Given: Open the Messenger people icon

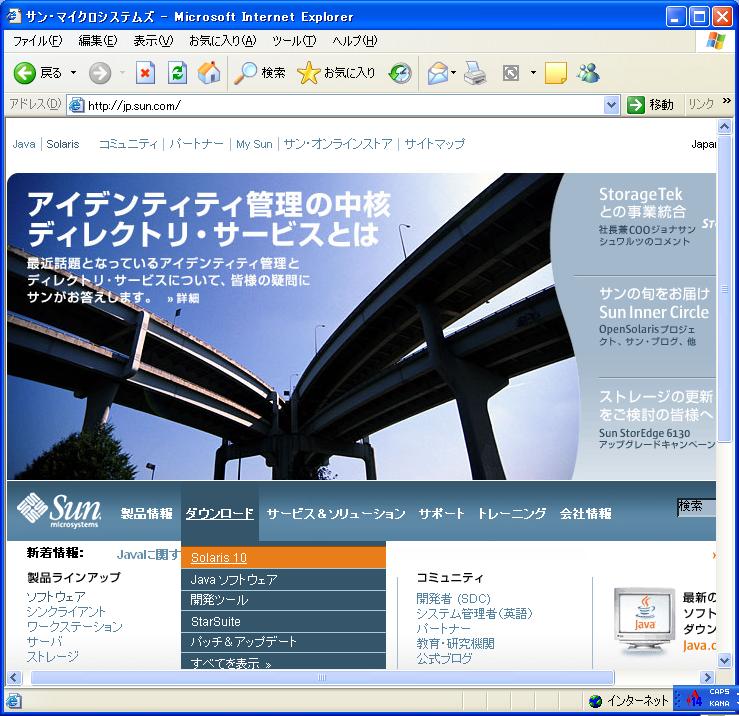Looking at the screenshot, I should pyautogui.click(x=588, y=73).
